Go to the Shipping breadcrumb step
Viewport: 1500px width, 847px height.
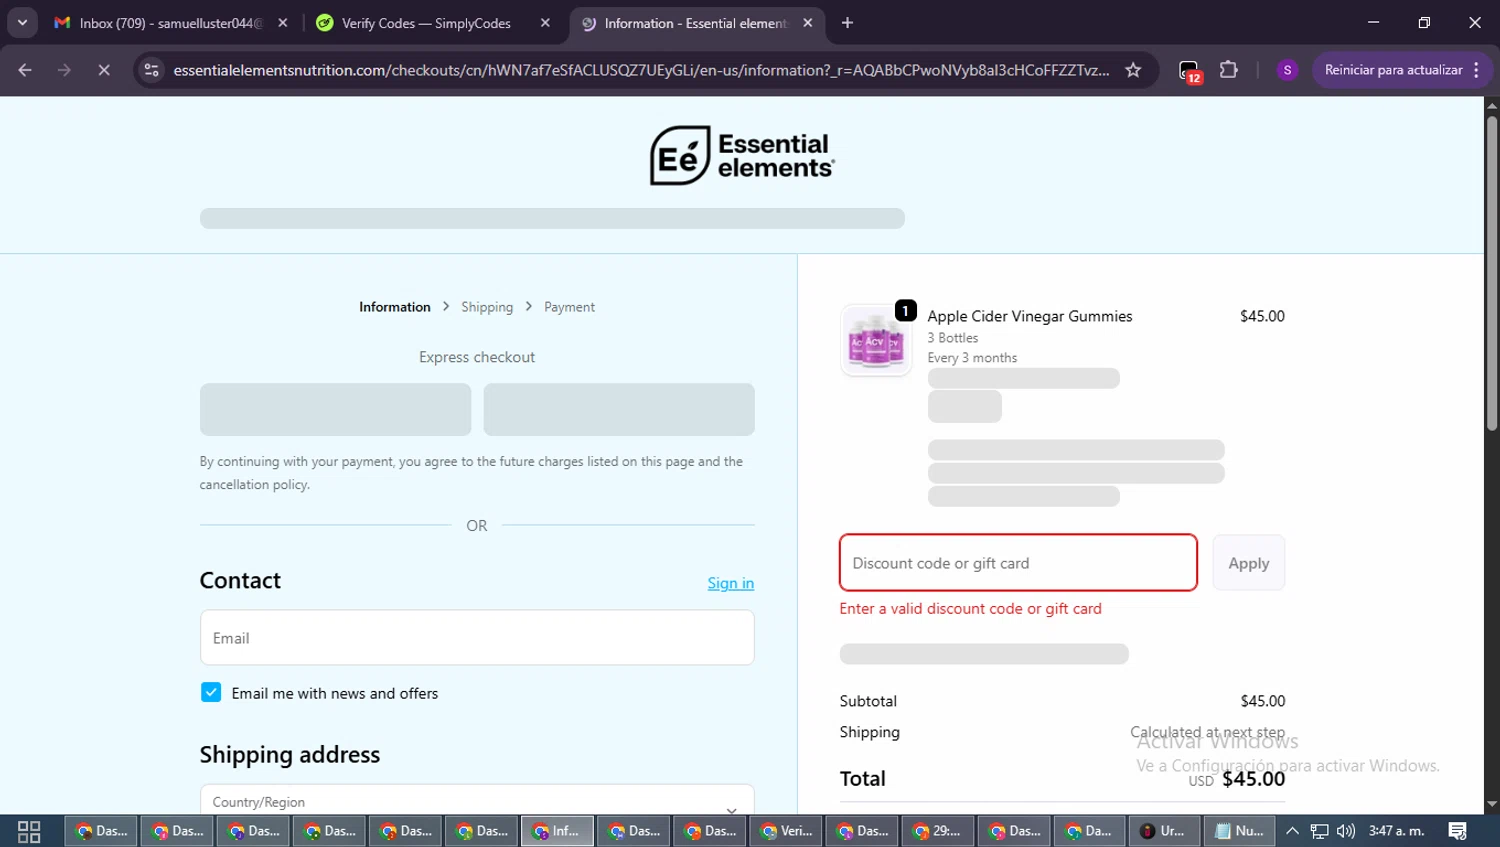tap(487, 307)
